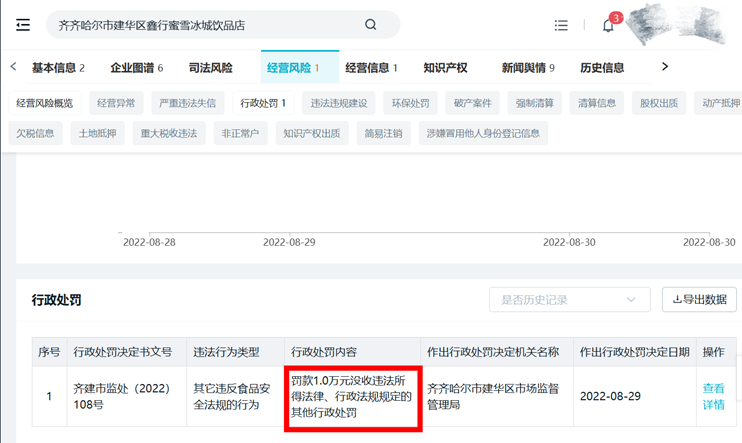Click 作出行政处罚决定日期 column header
The image size is (742, 443).
635,352
